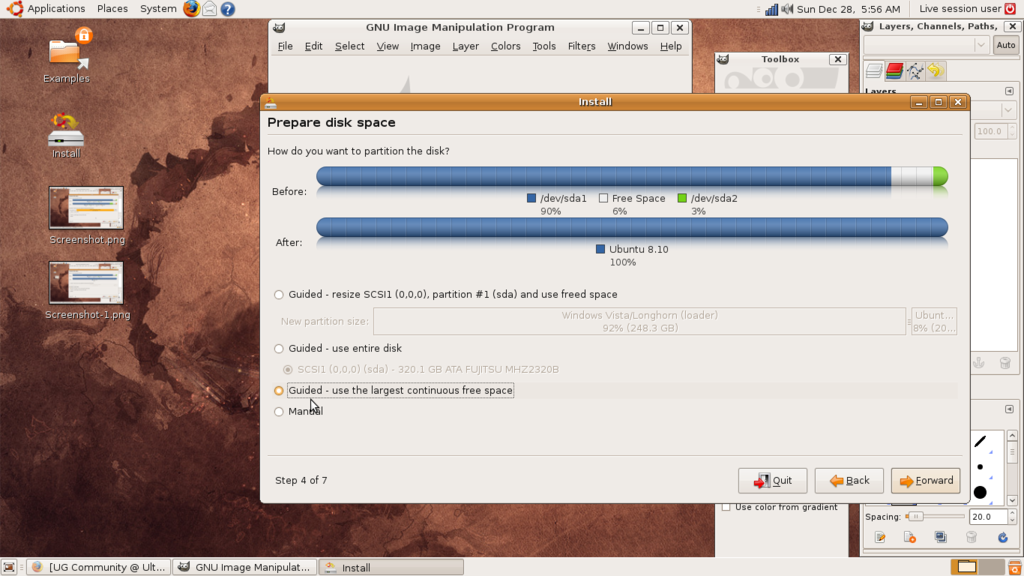
Task: Click the Layers tab menu arrow button
Action: (1009, 91)
